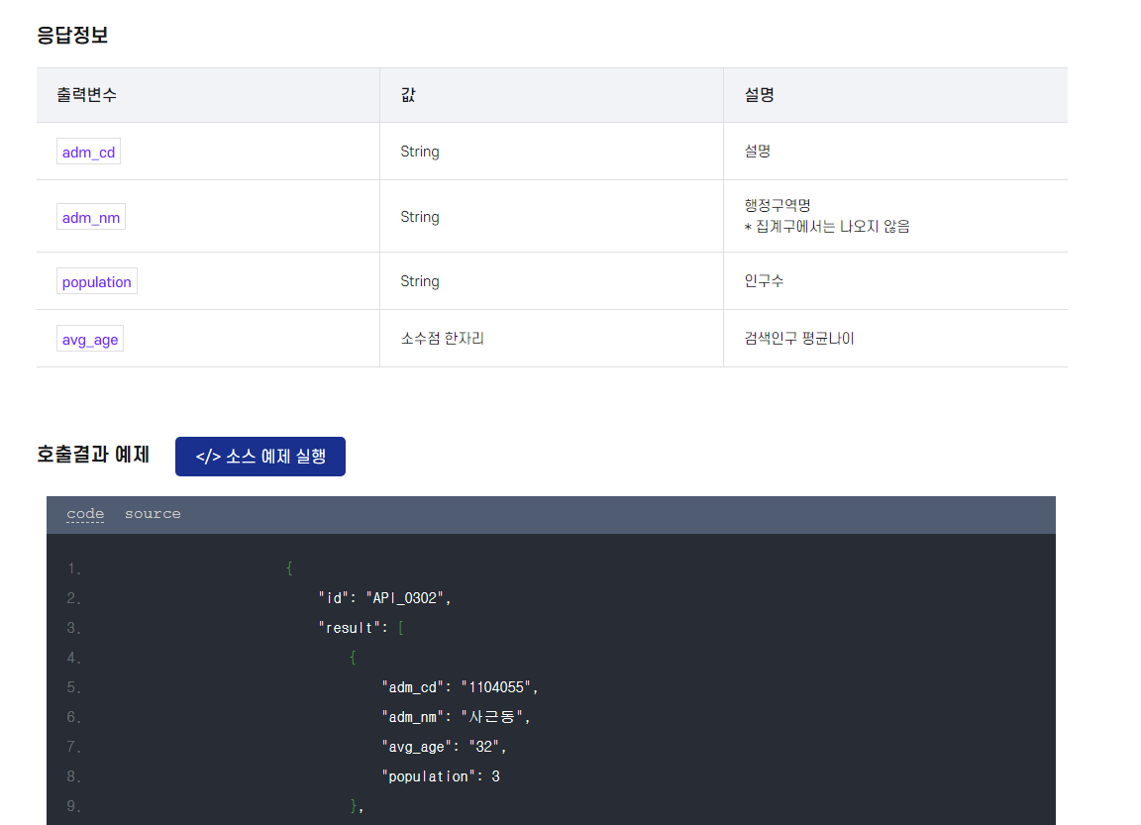Click the 호출결과 예제 heading
The height and width of the screenshot is (825, 1141).
click(x=93, y=454)
